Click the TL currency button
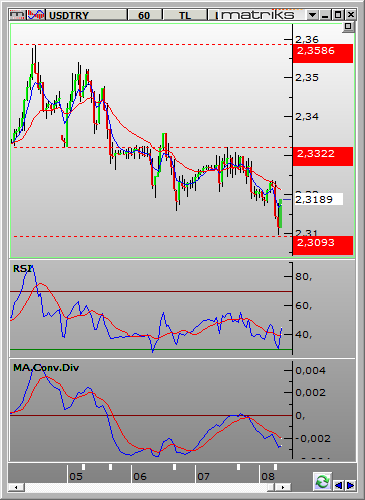This screenshot has height=500, width=365. pos(185,15)
